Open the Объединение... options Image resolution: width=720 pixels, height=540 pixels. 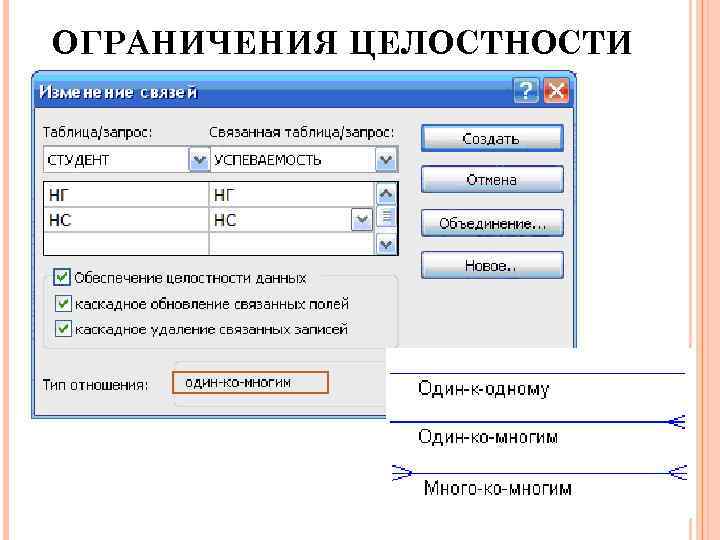492,223
